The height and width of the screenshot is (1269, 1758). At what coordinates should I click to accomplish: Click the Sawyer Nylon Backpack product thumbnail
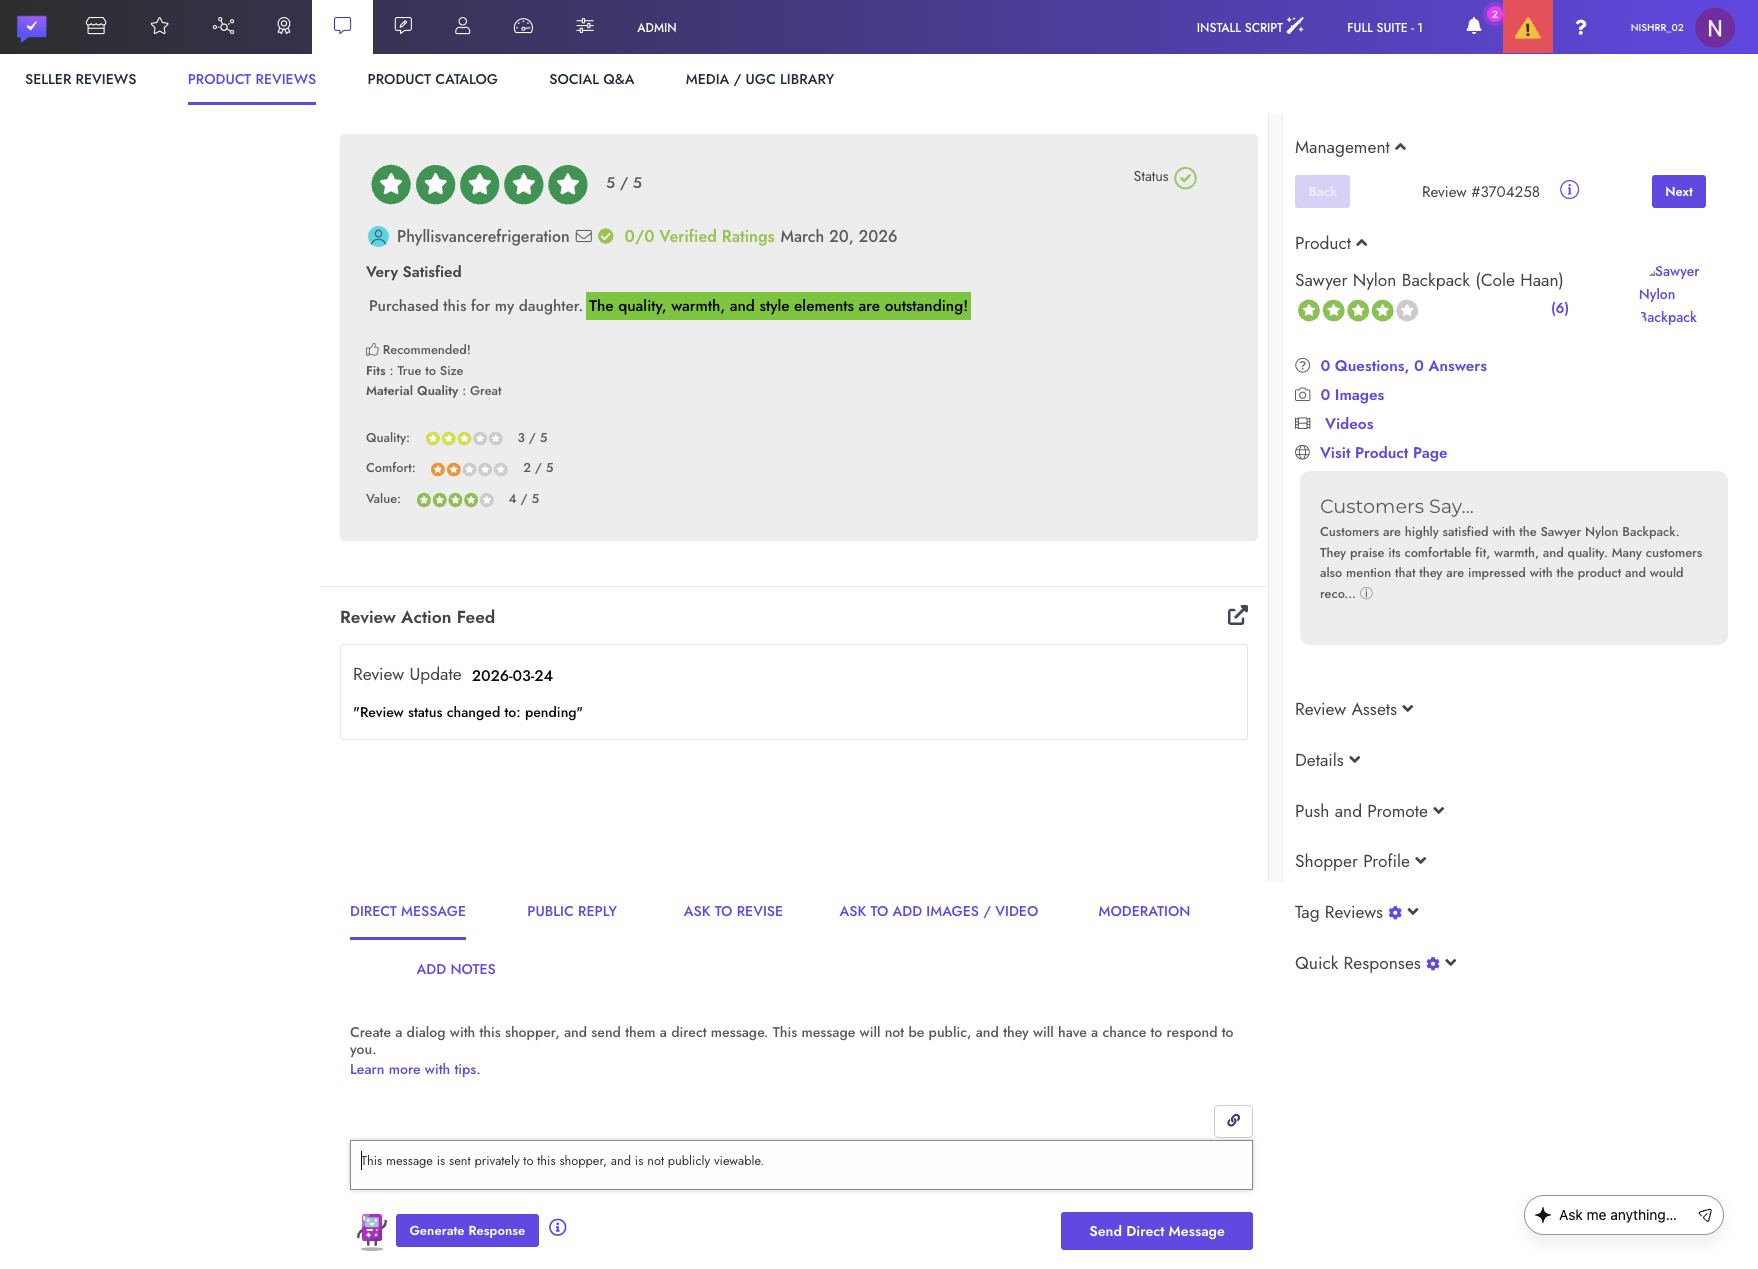[x=1669, y=294]
